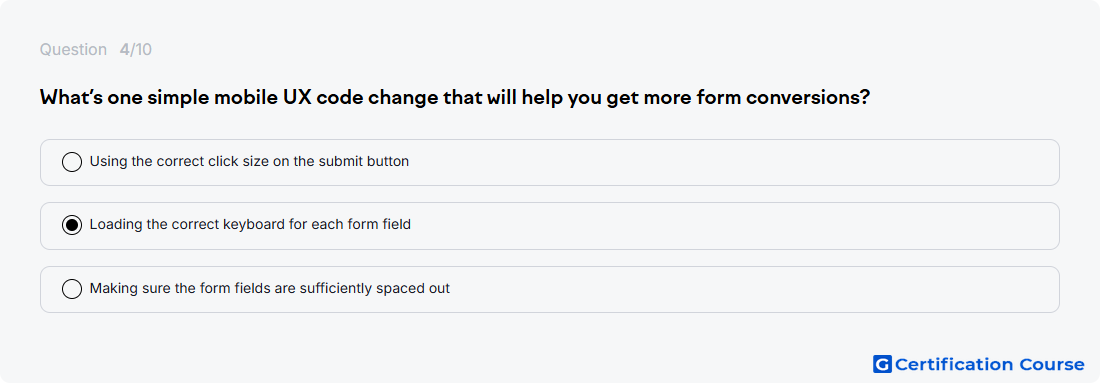Viewport: 1100px width, 383px height.
Task: Click 'Loading the correct keyboard' answer text
Action: pyautogui.click(x=250, y=225)
